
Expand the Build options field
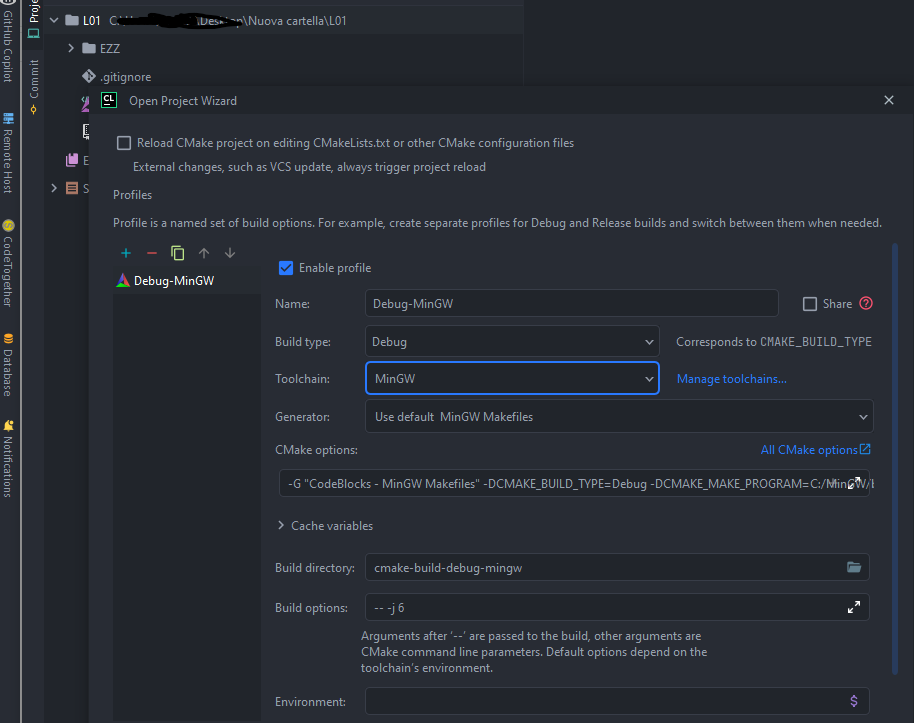(854, 608)
